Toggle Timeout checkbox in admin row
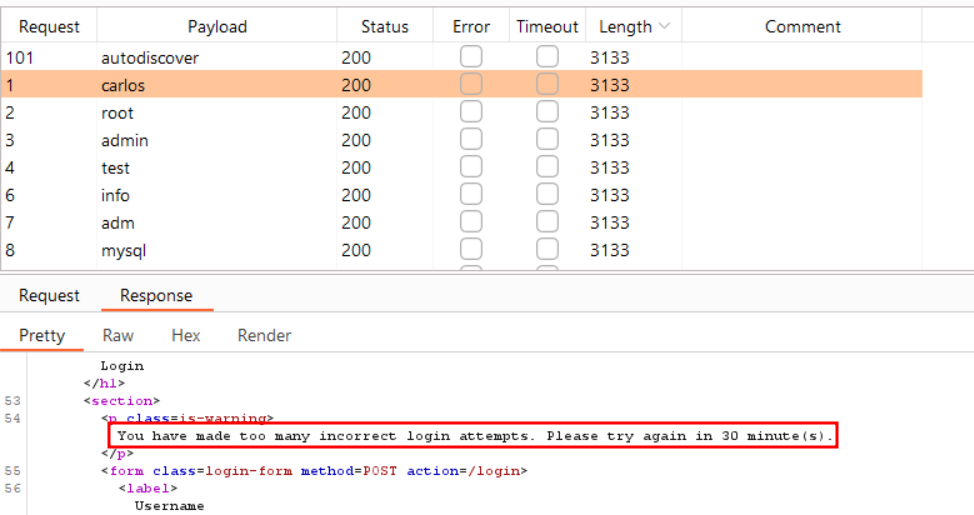 (547, 139)
